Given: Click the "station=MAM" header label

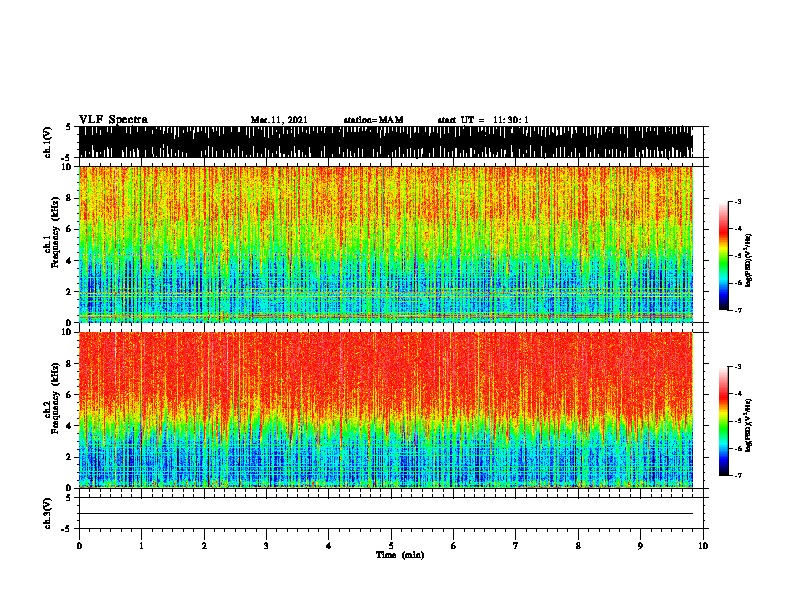Looking at the screenshot, I should pos(373,120).
